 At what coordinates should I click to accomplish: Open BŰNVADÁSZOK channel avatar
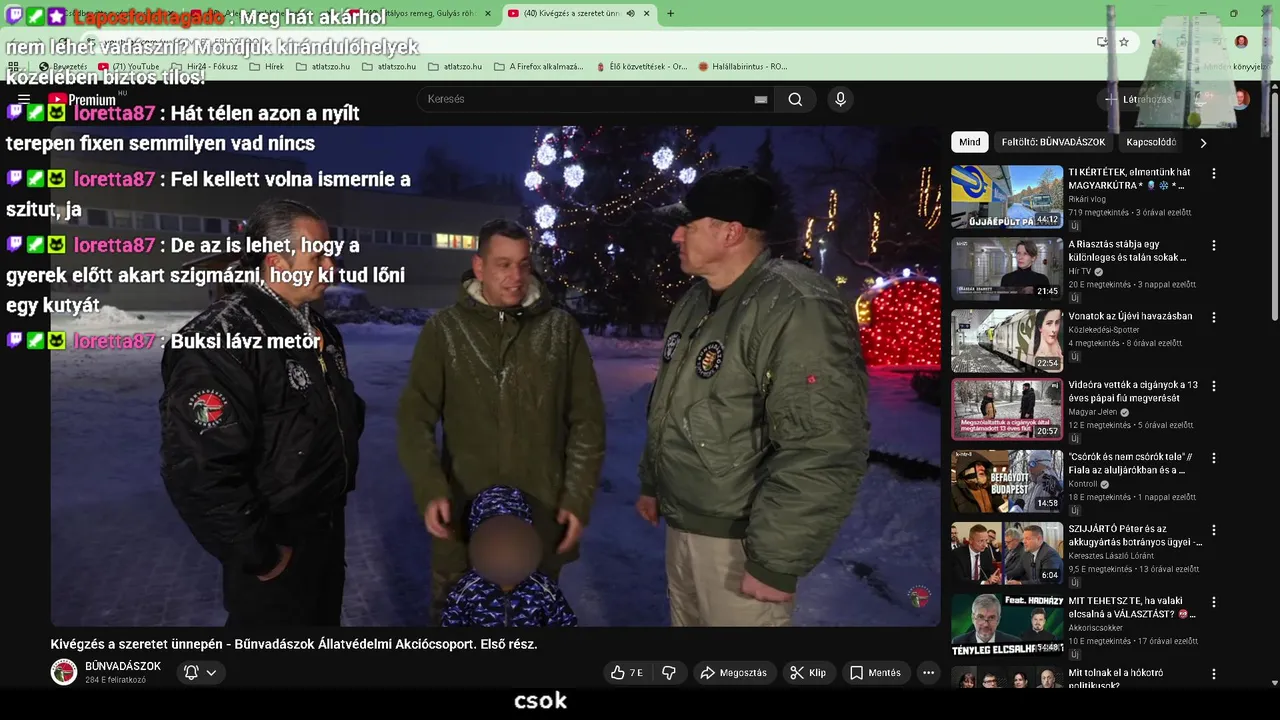(64, 672)
